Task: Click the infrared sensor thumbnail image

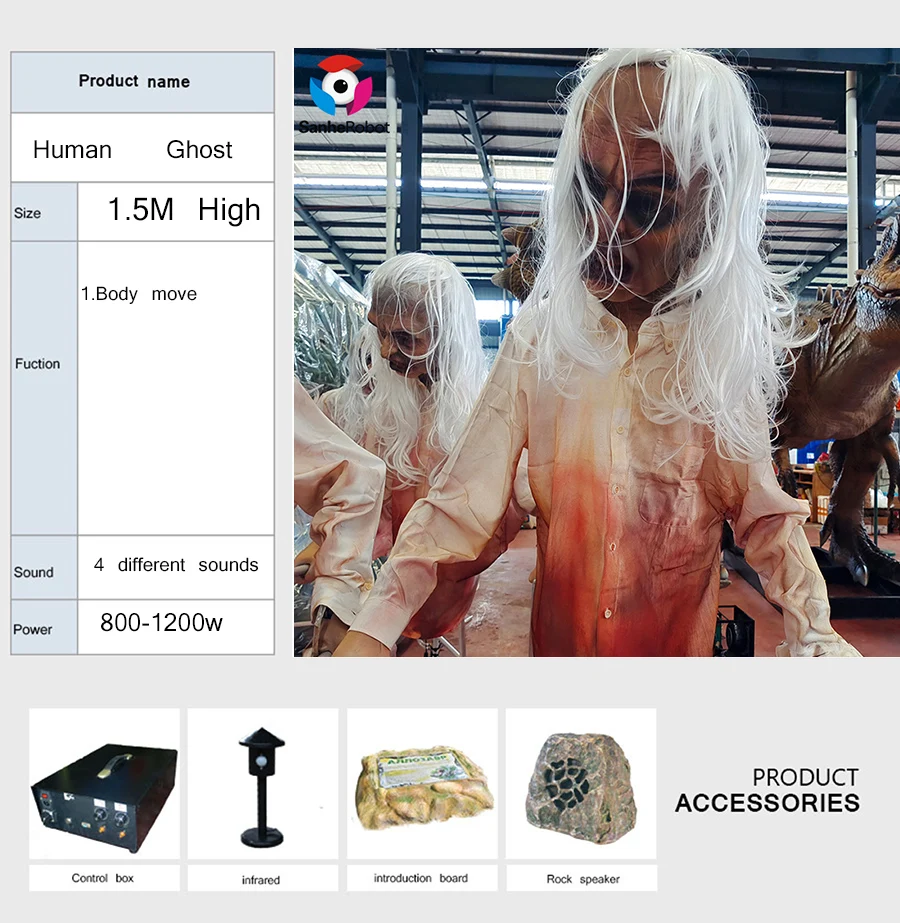Action: click(x=263, y=783)
